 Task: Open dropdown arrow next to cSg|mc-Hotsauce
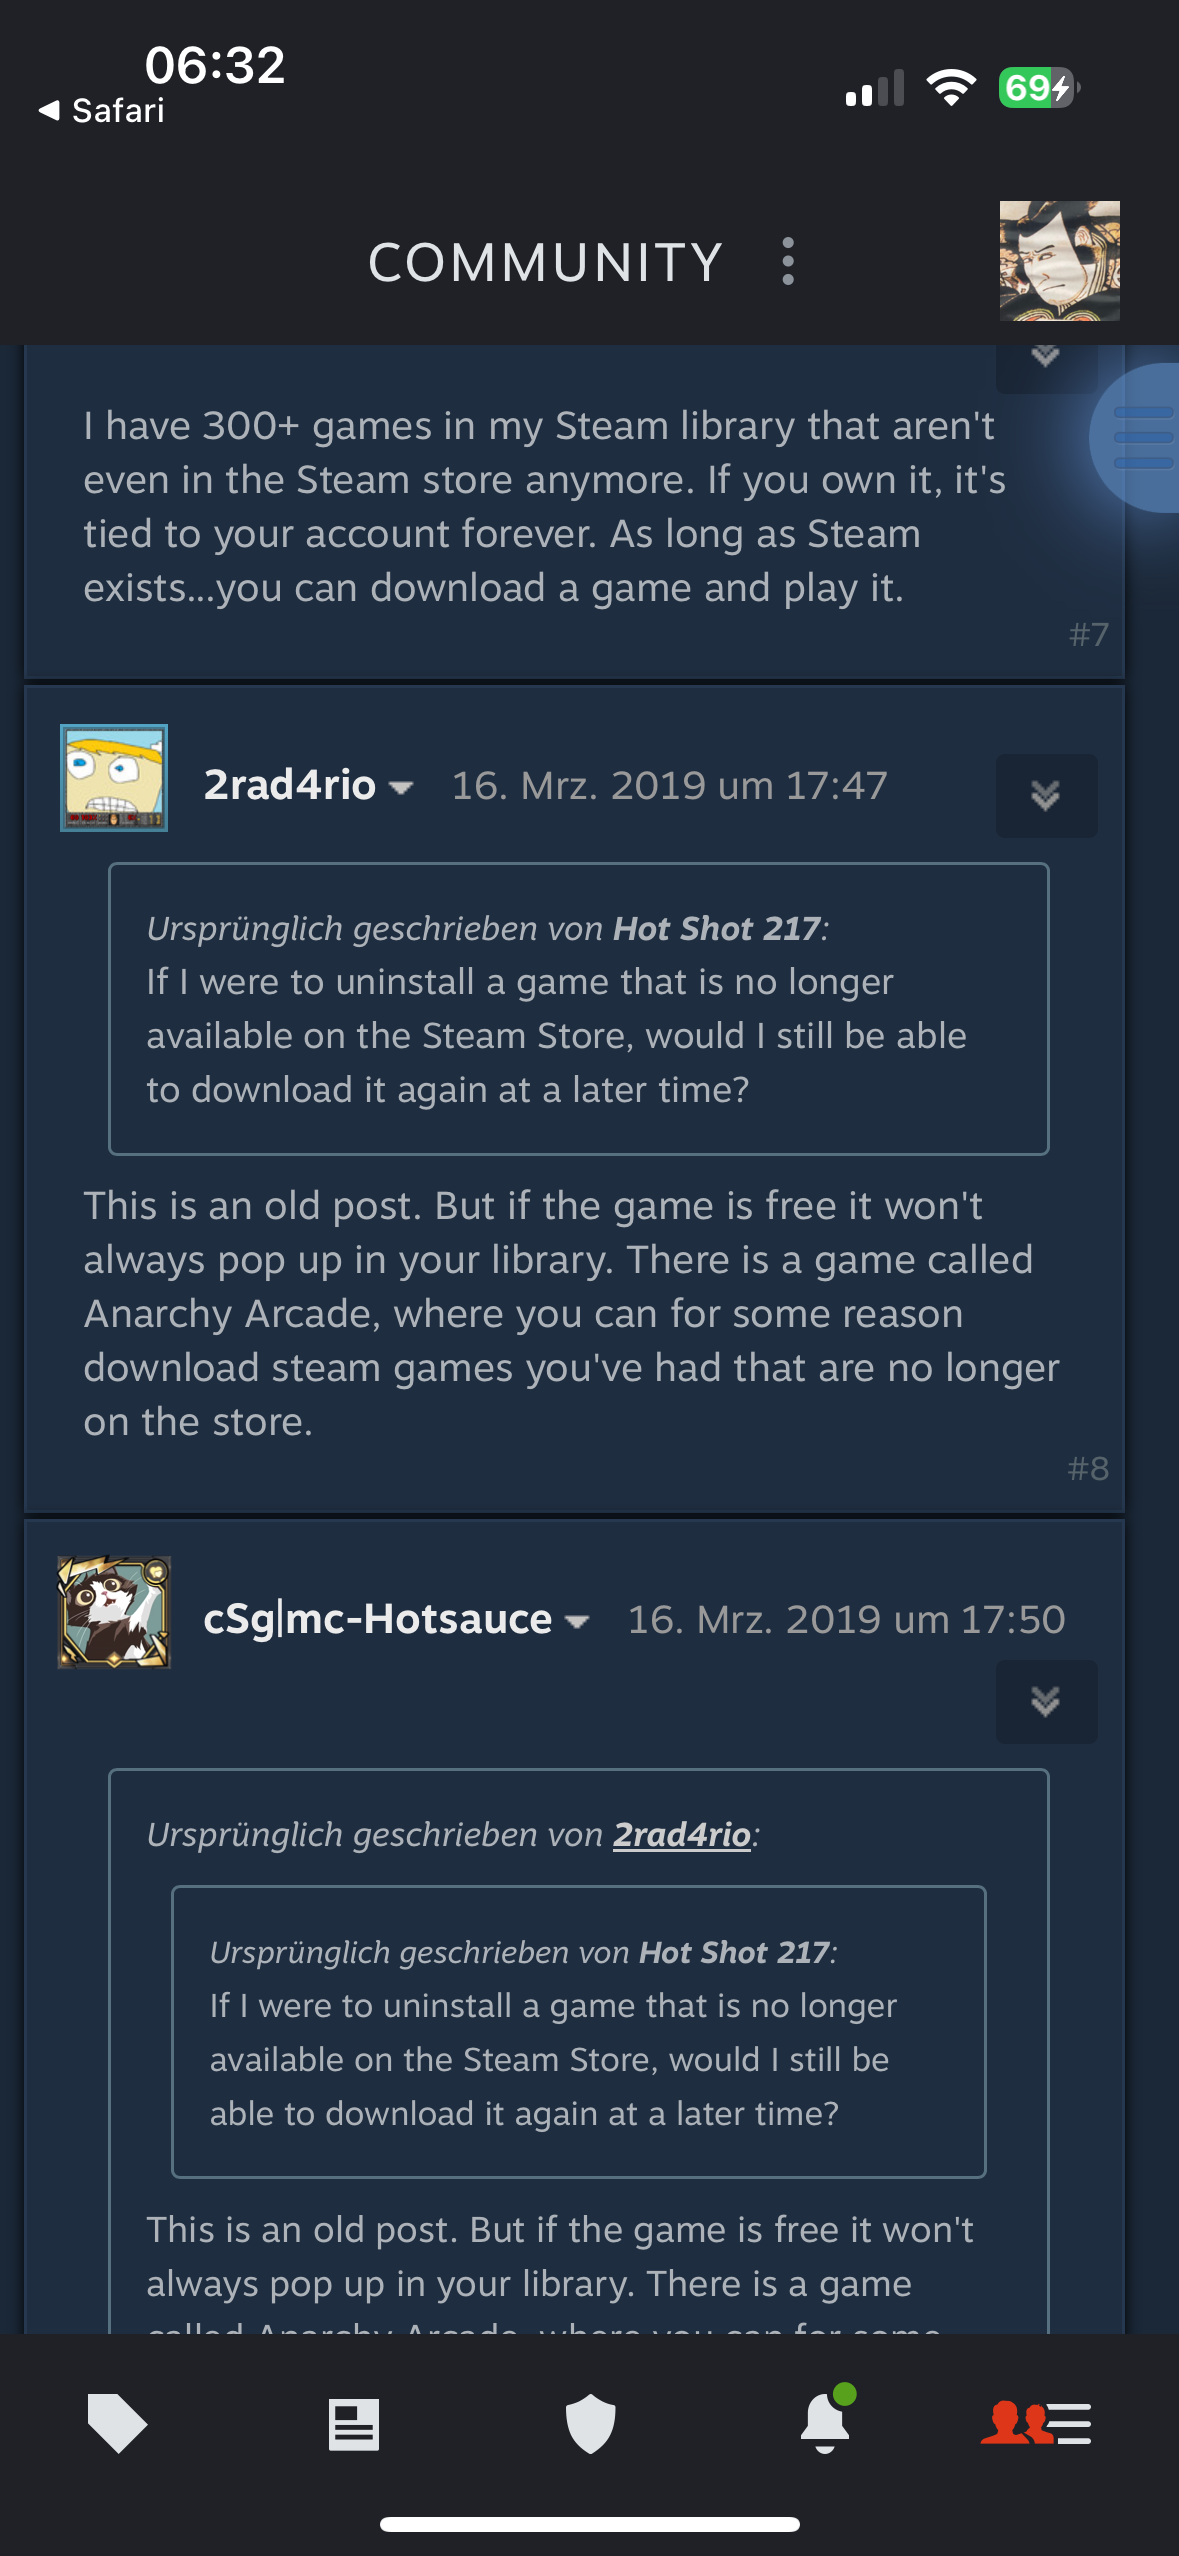pyautogui.click(x=577, y=1622)
